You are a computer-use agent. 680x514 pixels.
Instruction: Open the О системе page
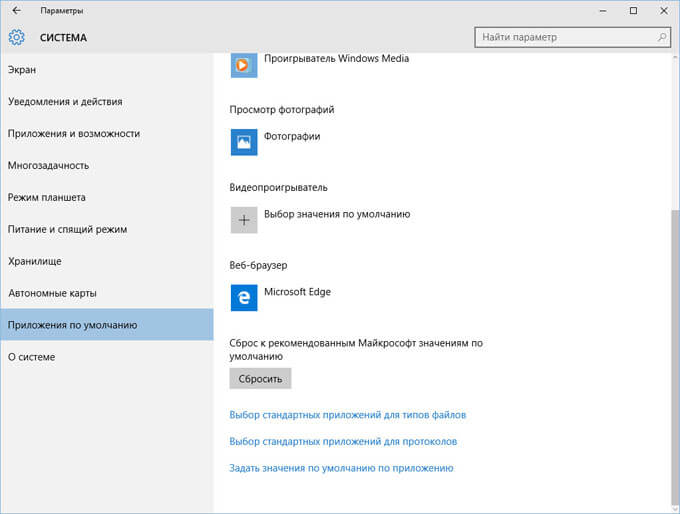pos(32,357)
